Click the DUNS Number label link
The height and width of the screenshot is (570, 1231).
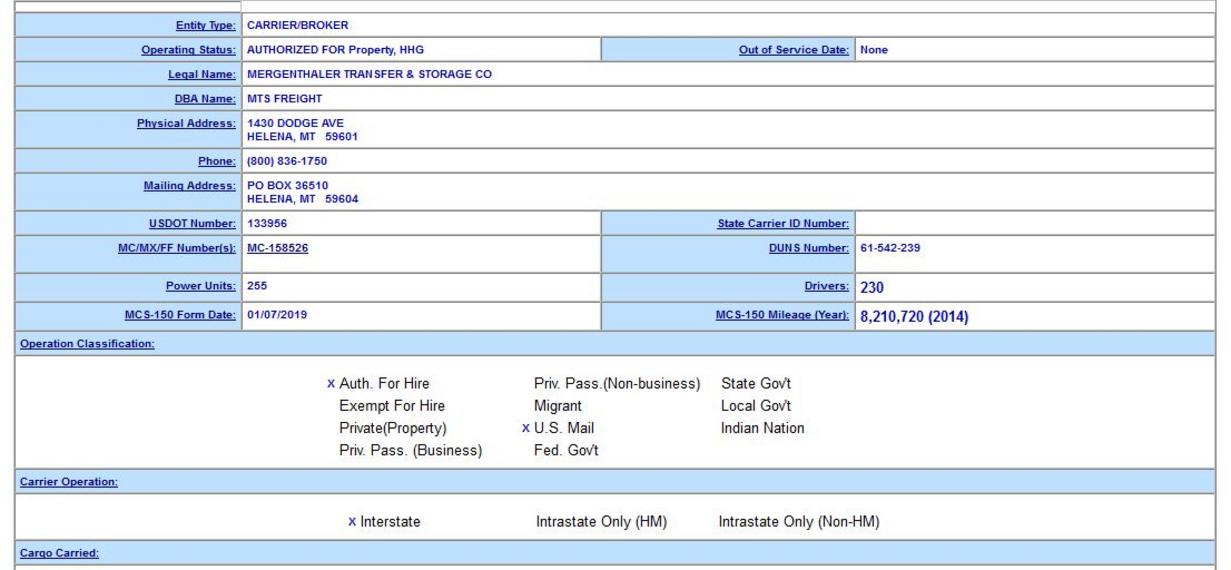tap(808, 247)
